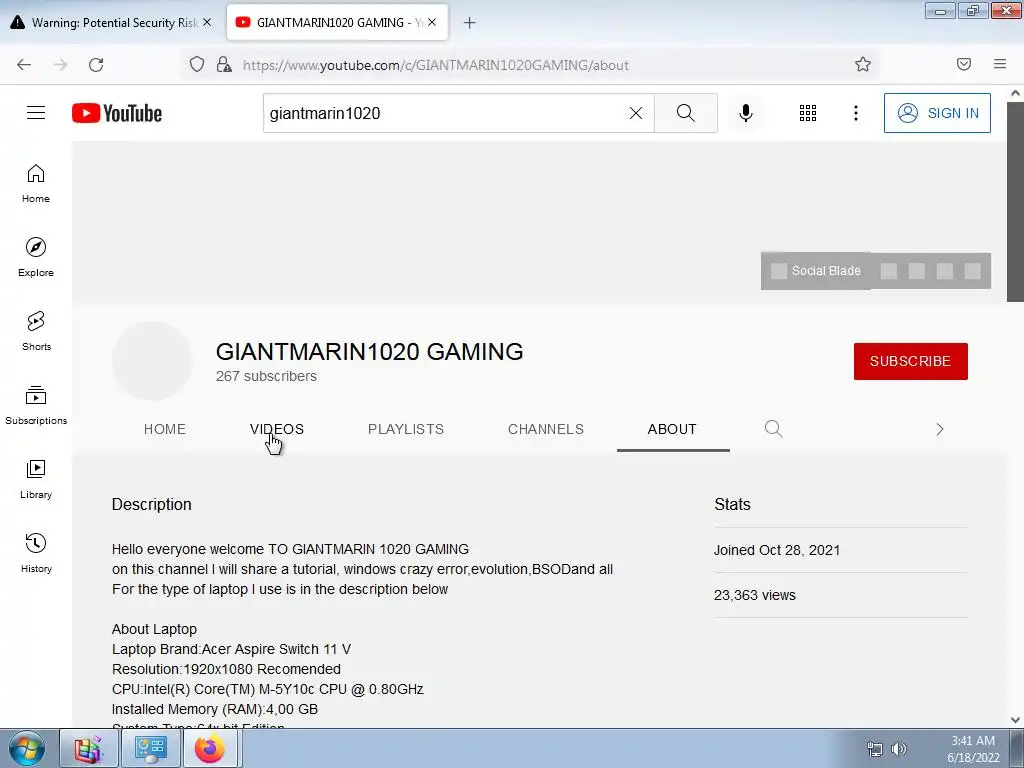
Task: Click the Resolution:1920x1080 Recomended line
Action: pyautogui.click(x=226, y=669)
